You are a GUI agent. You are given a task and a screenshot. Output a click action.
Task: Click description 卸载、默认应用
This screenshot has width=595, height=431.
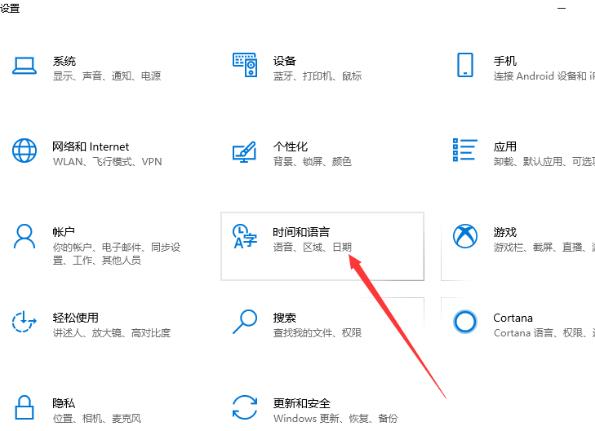click(544, 162)
